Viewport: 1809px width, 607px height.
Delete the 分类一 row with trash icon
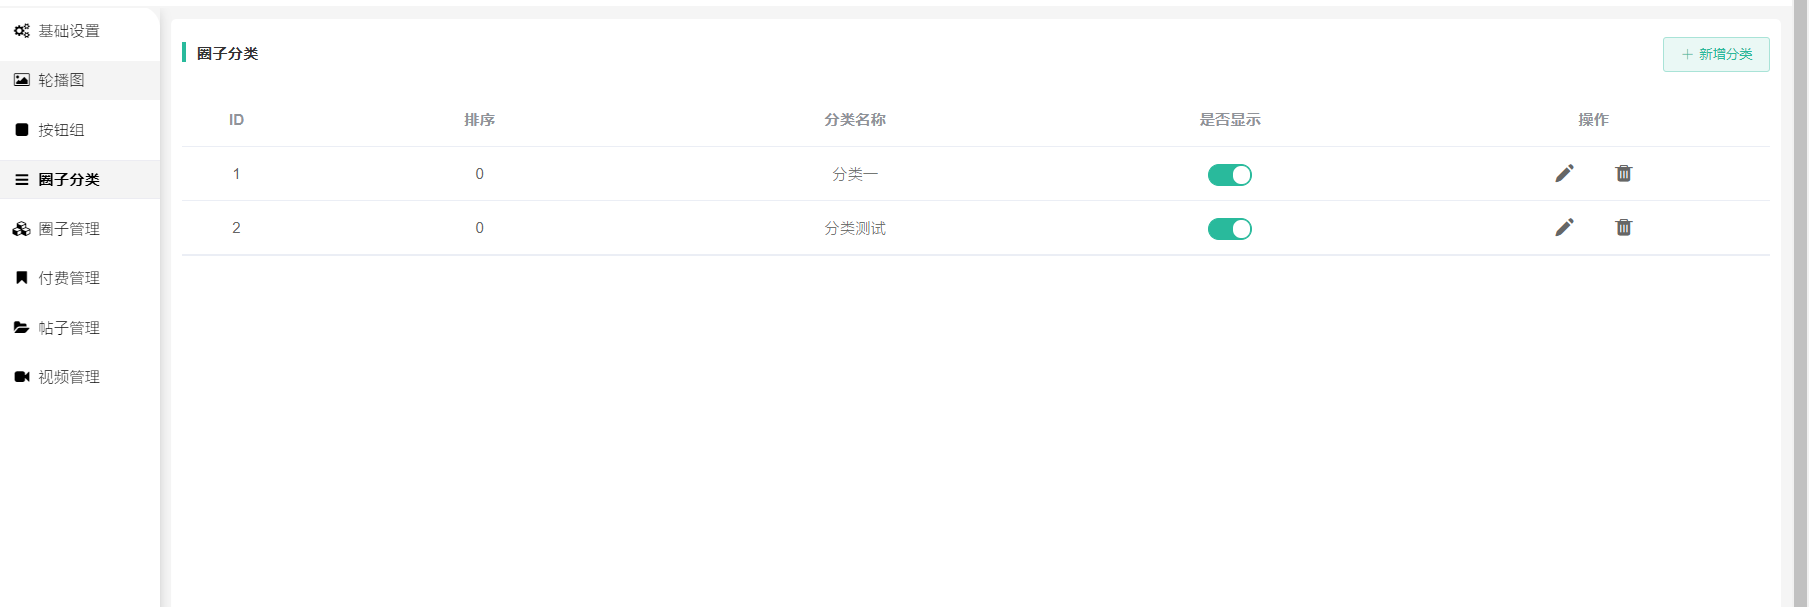click(1623, 174)
